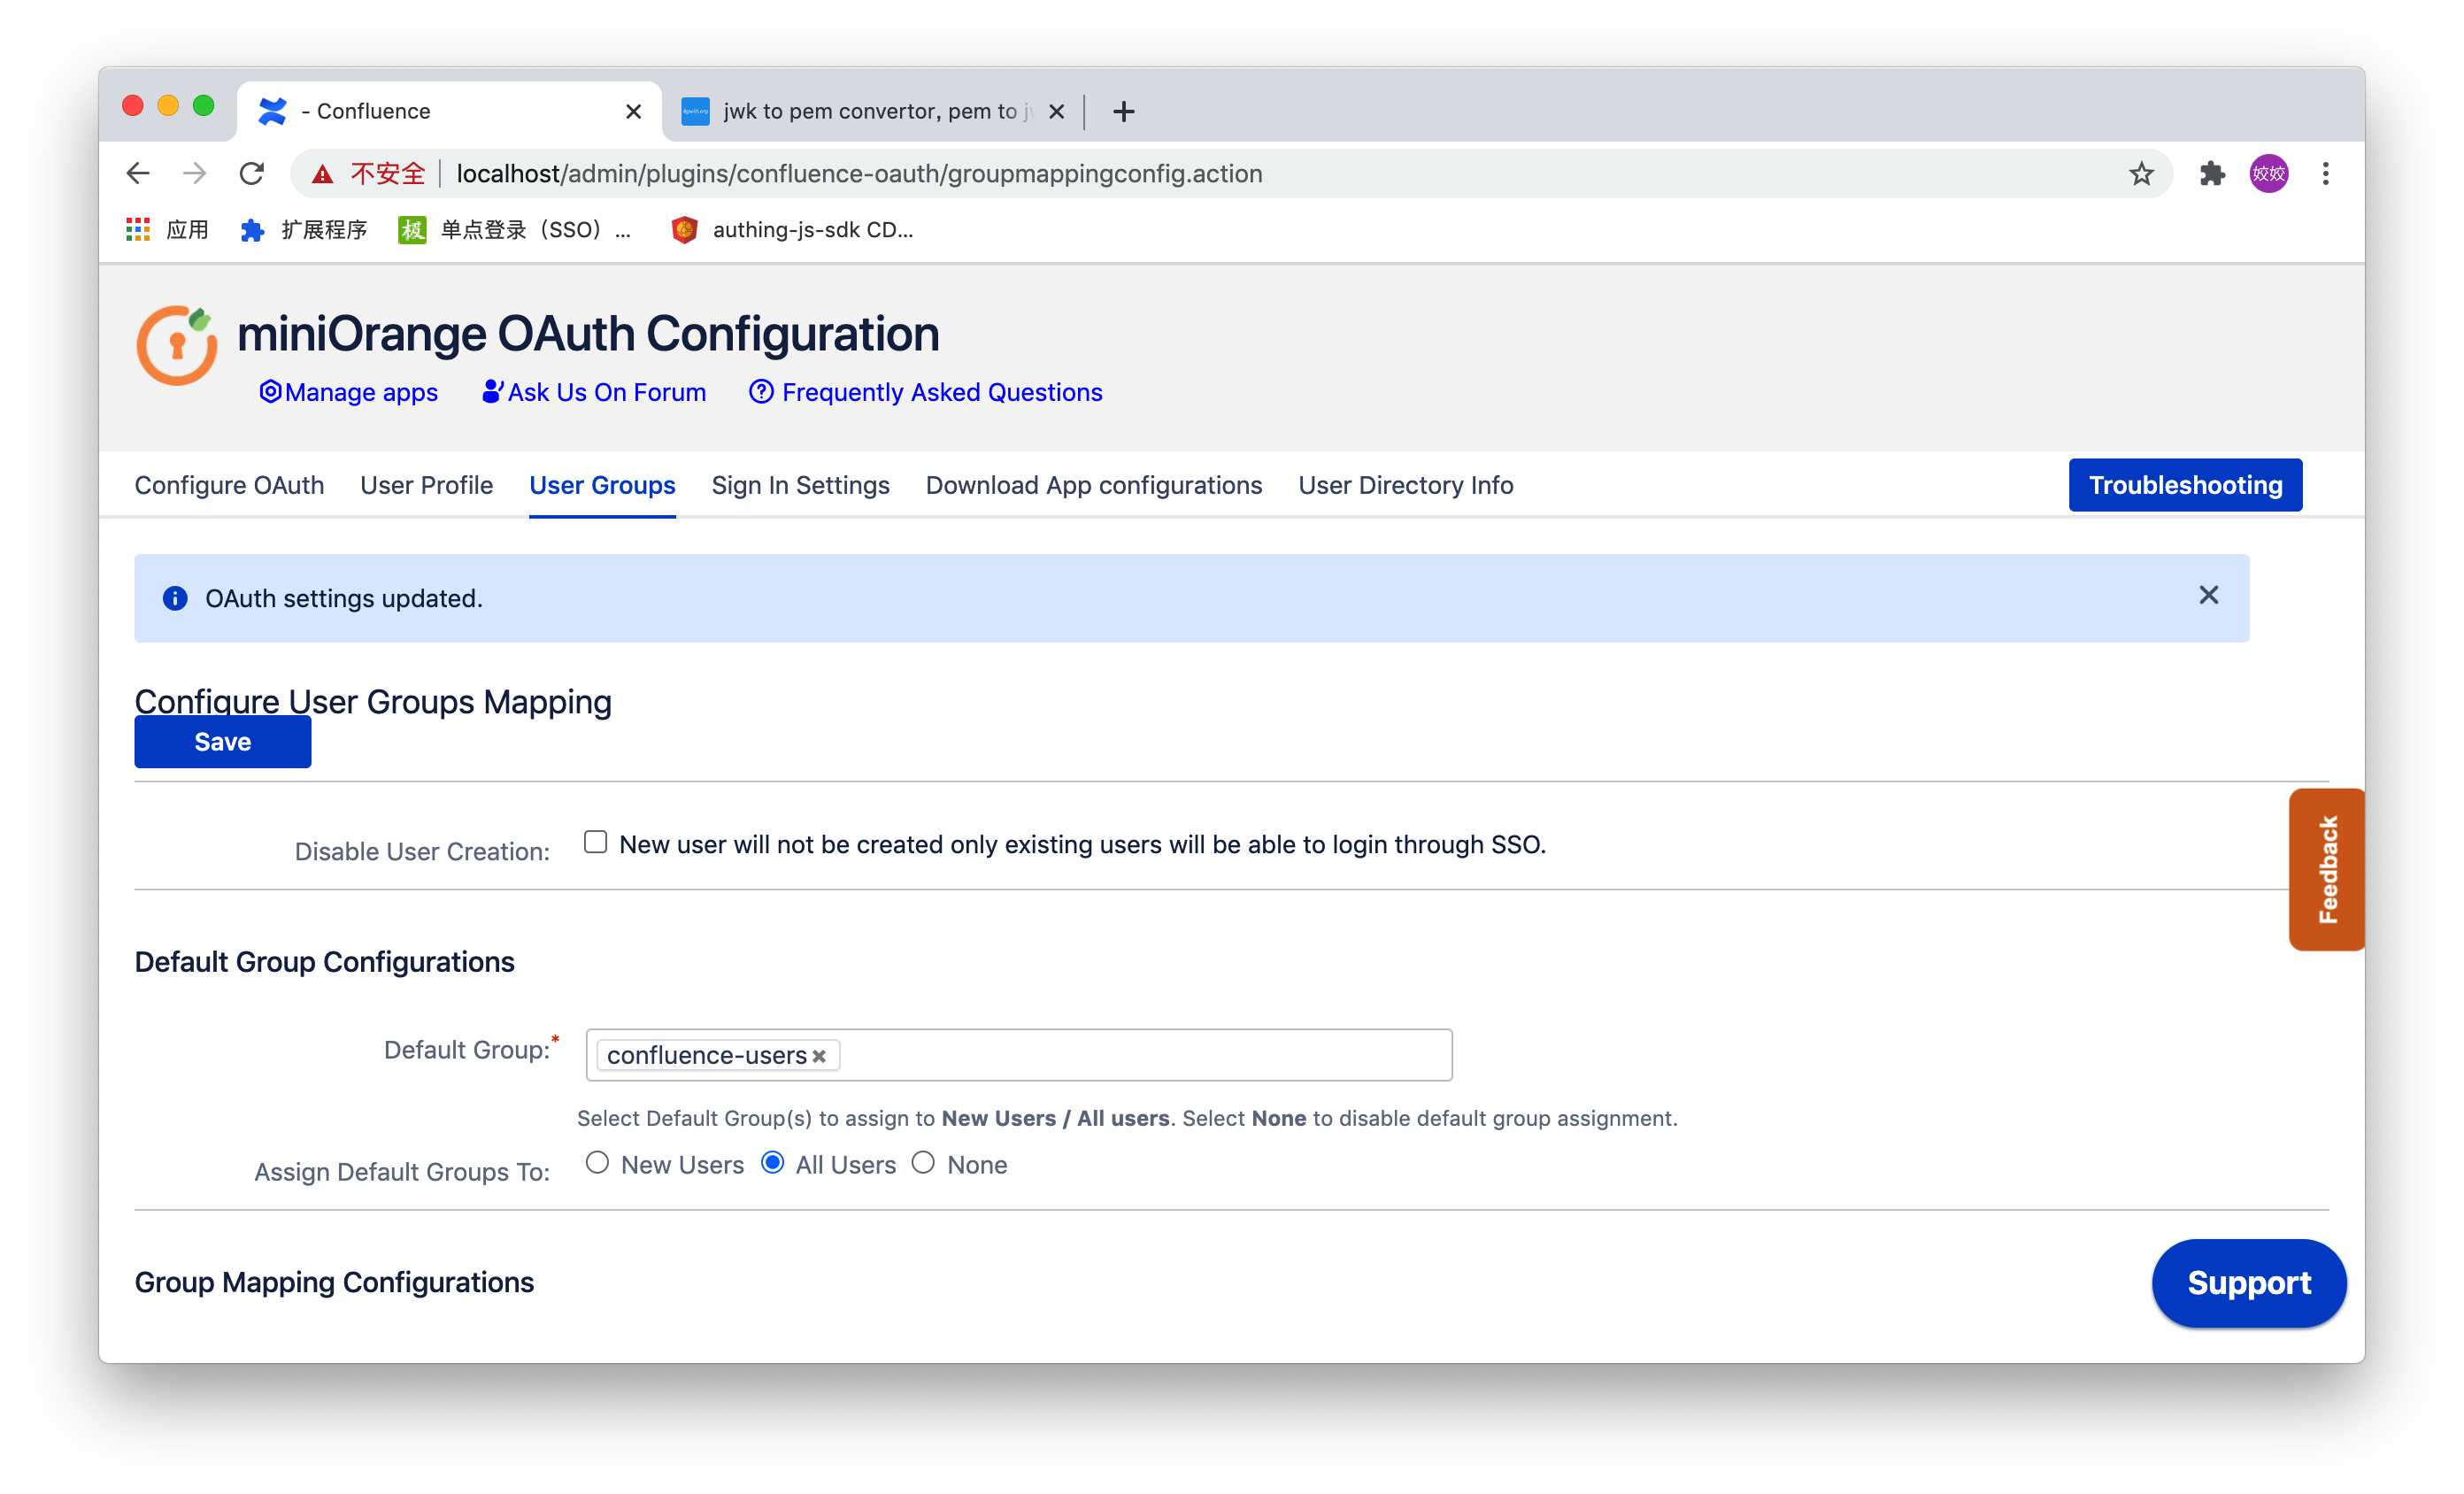The width and height of the screenshot is (2464, 1494).
Task: Enable the Disable User Creation checkbox
Action: [595, 842]
